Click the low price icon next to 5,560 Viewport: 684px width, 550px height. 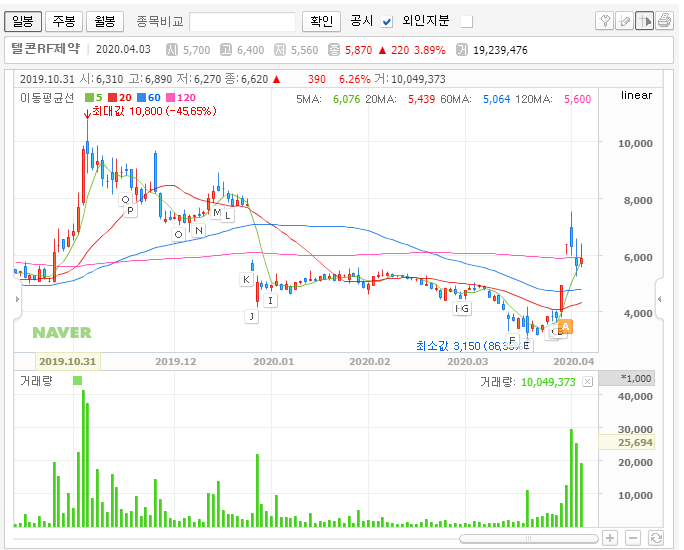point(280,50)
